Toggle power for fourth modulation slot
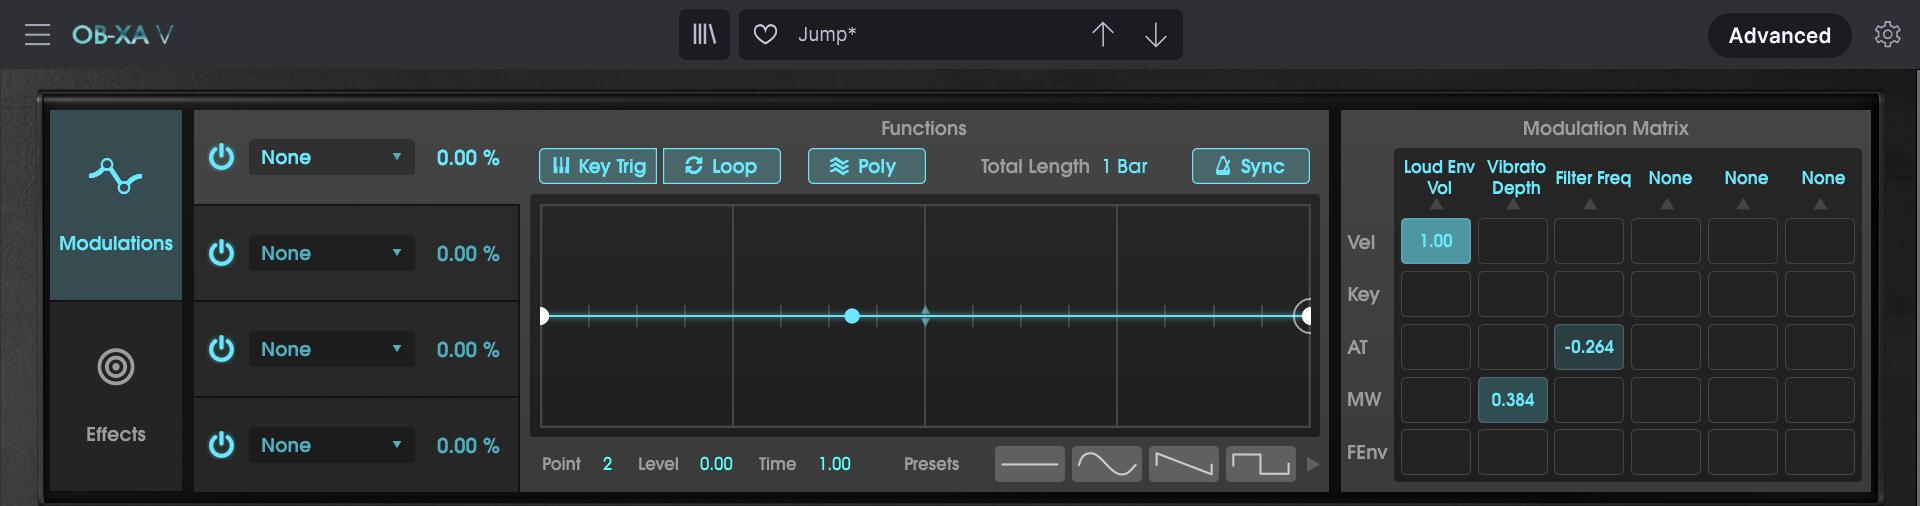The image size is (1920, 506). [221, 445]
